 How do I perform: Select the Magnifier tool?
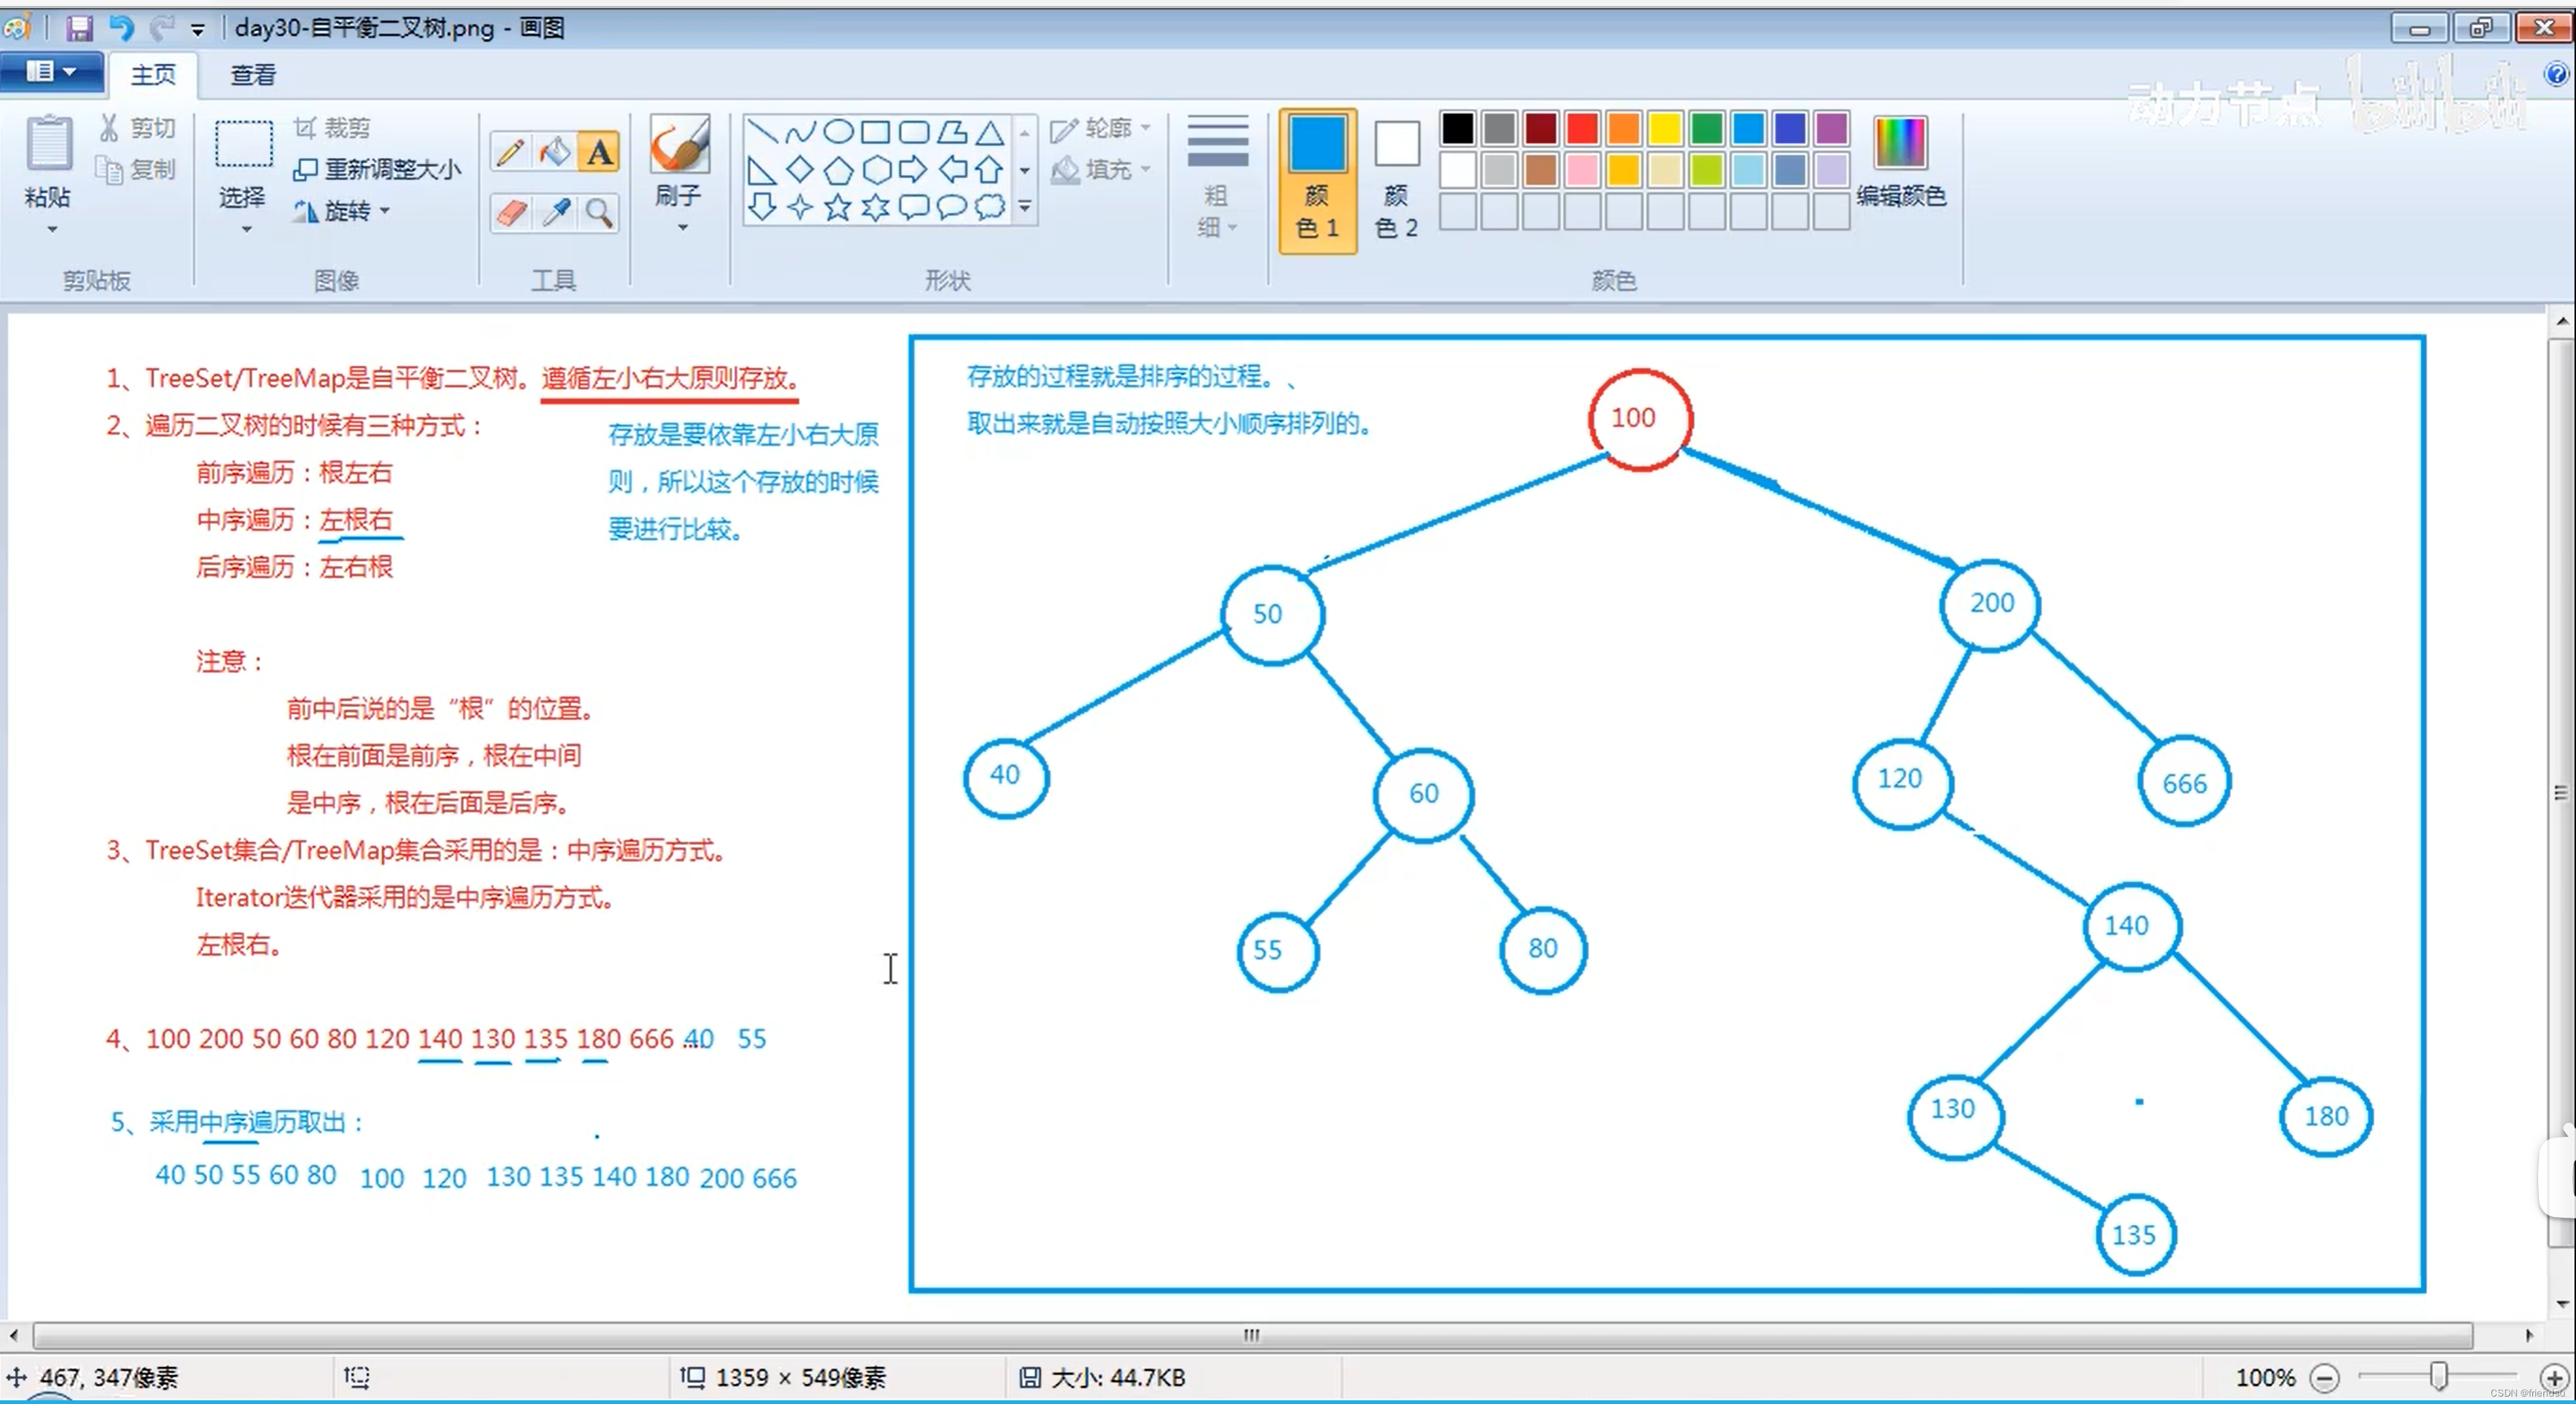(x=599, y=212)
